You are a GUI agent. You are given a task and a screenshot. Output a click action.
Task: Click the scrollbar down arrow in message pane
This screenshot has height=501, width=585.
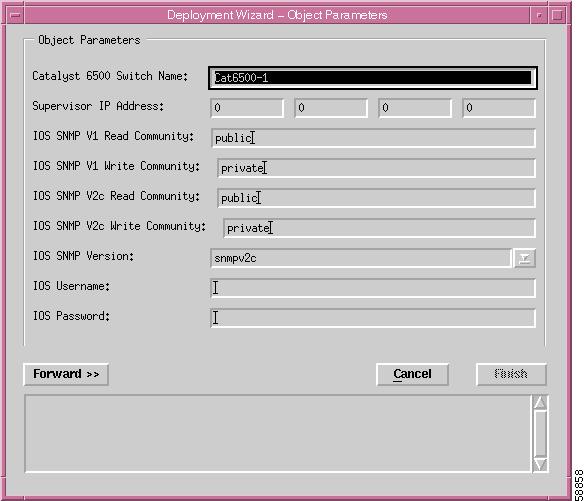[x=540, y=464]
